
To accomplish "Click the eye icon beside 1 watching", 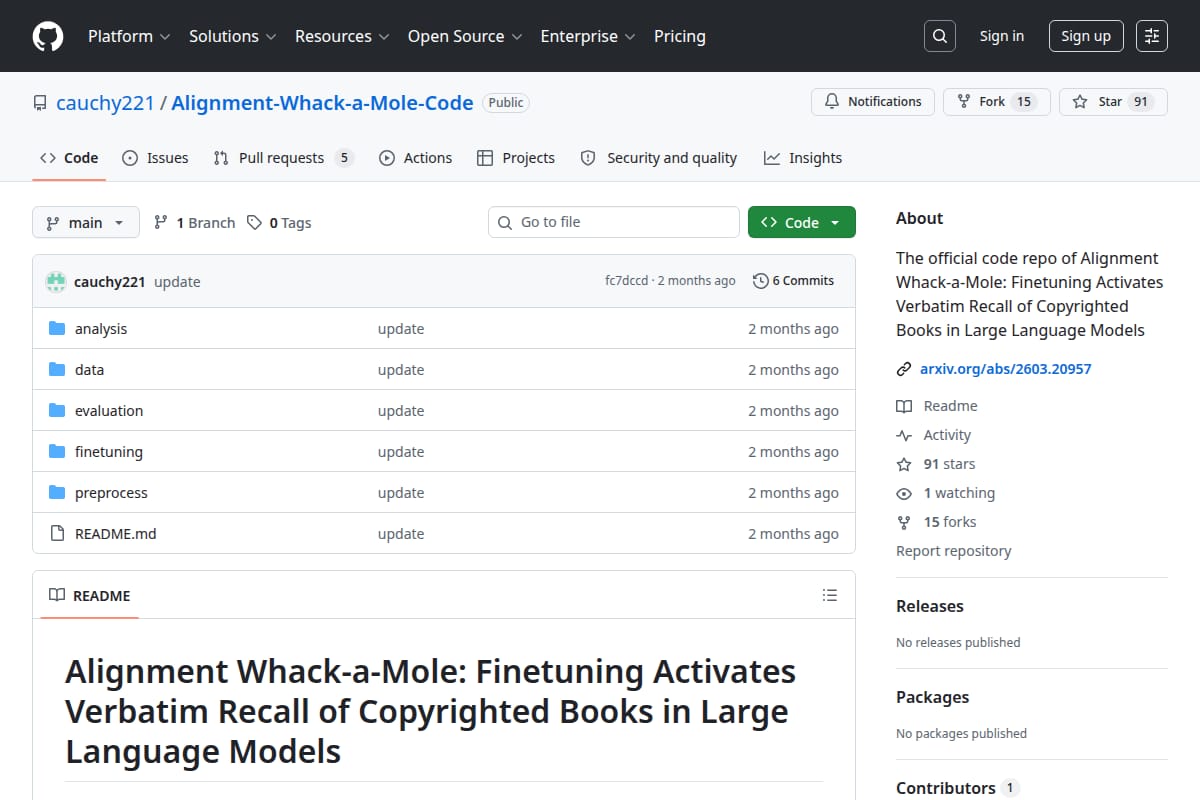I will 904,493.
